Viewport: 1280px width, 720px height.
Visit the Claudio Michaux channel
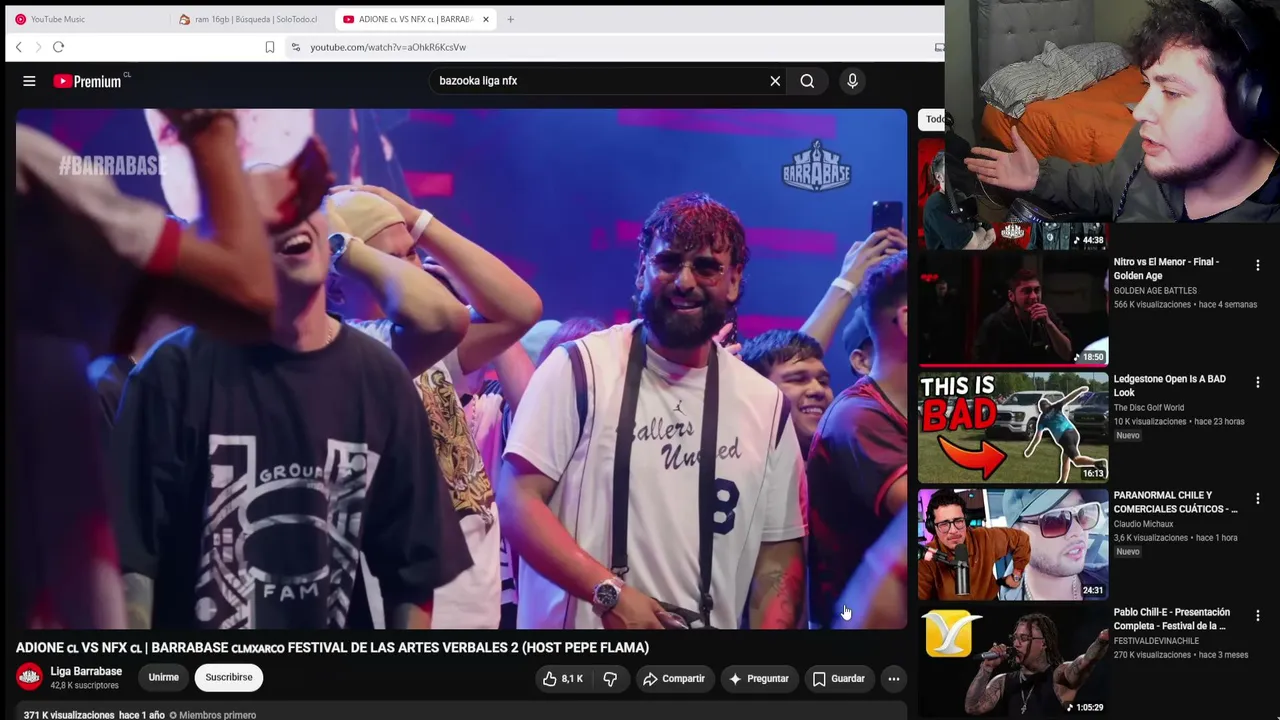point(1144,524)
